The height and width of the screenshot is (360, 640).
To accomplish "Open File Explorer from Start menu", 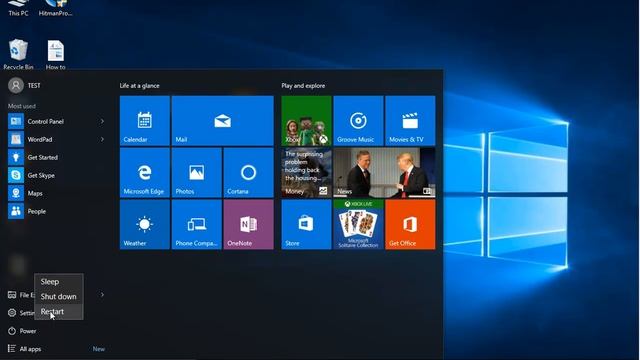I will pyautogui.click(x=20, y=295).
